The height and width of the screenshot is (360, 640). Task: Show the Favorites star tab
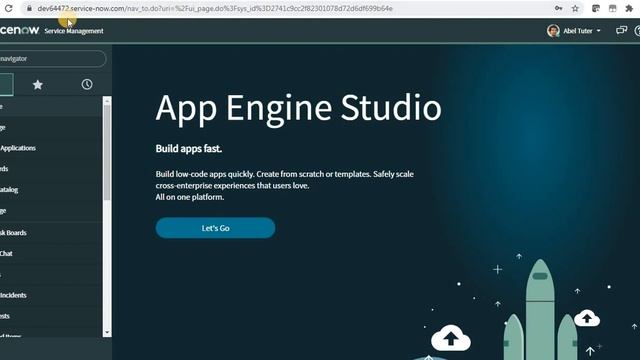coord(38,84)
